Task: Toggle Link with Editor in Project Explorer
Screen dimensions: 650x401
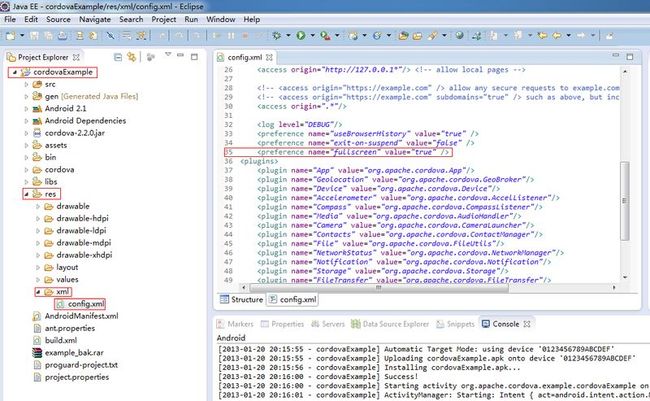Action: pos(132,57)
